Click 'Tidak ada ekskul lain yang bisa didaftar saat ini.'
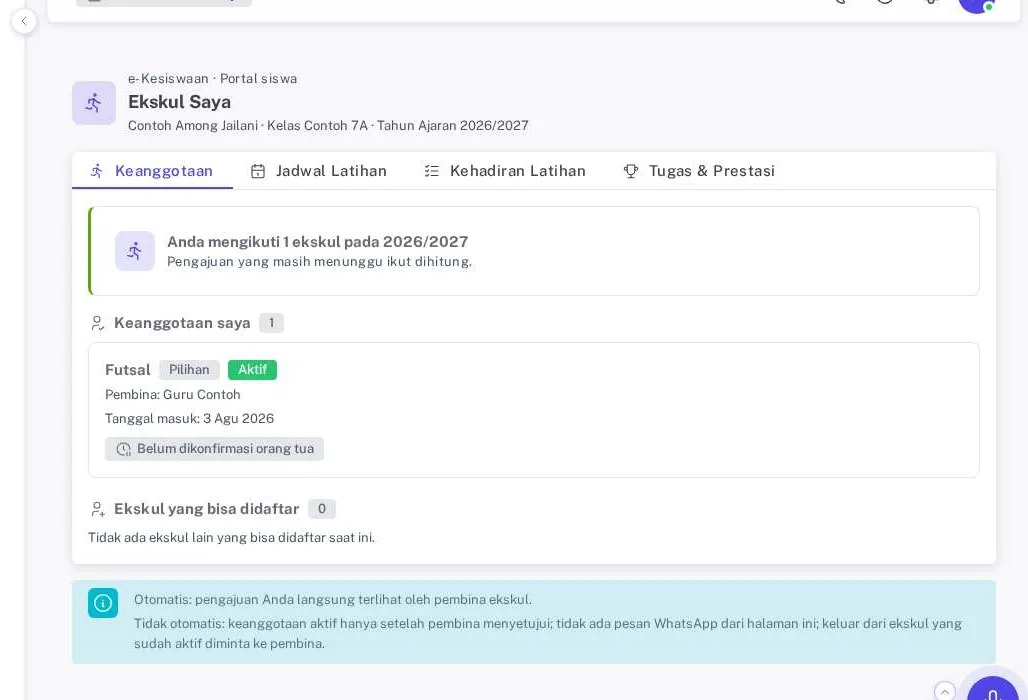The width and height of the screenshot is (1028, 700). [231, 538]
